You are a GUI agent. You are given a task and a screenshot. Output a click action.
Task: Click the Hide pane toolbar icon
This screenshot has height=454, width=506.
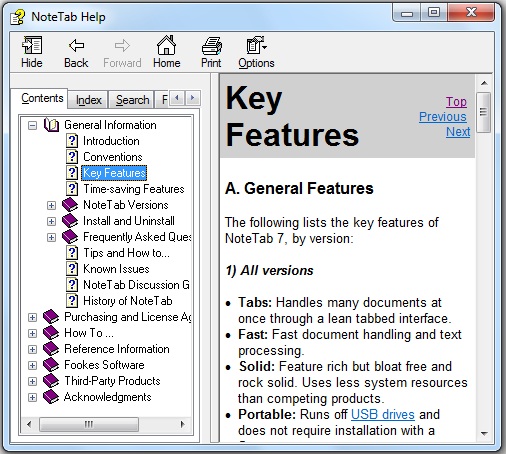pos(32,45)
